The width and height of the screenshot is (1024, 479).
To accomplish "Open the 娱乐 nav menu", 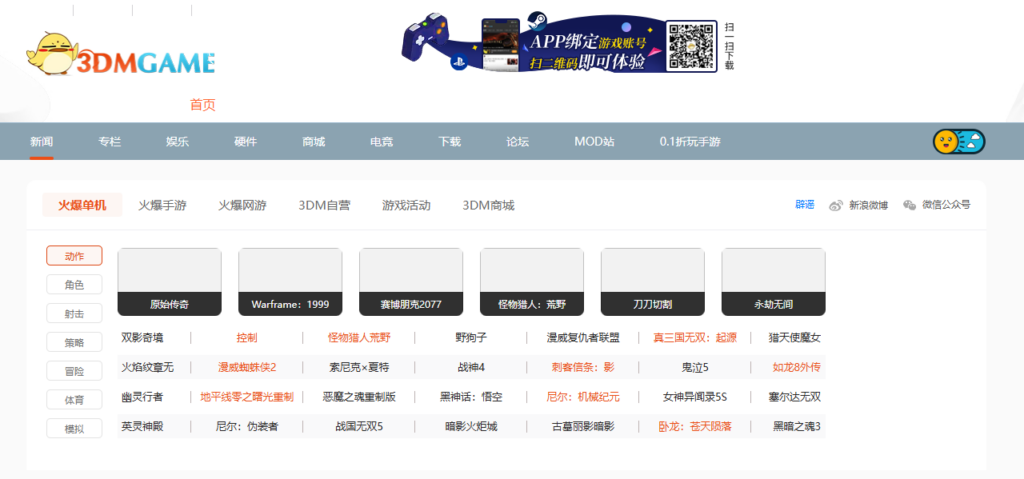I will (178, 142).
